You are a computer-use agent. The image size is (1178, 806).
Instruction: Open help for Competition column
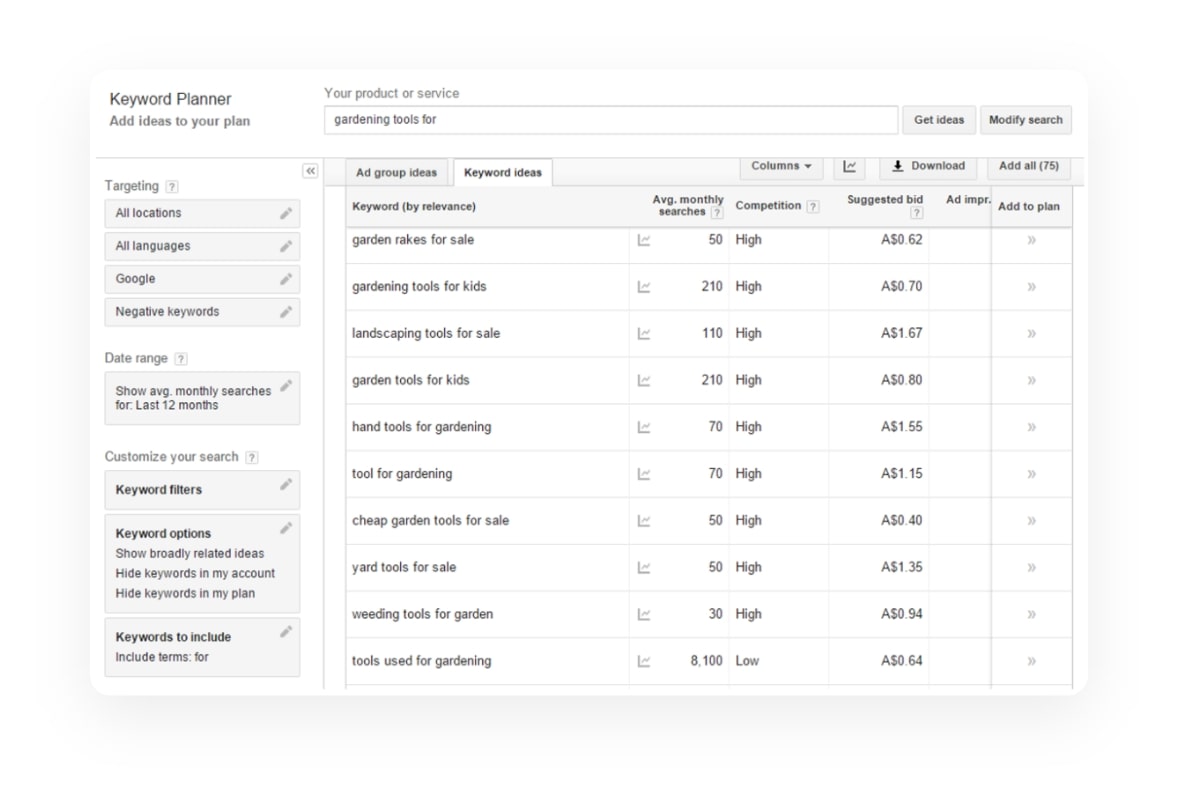click(813, 207)
